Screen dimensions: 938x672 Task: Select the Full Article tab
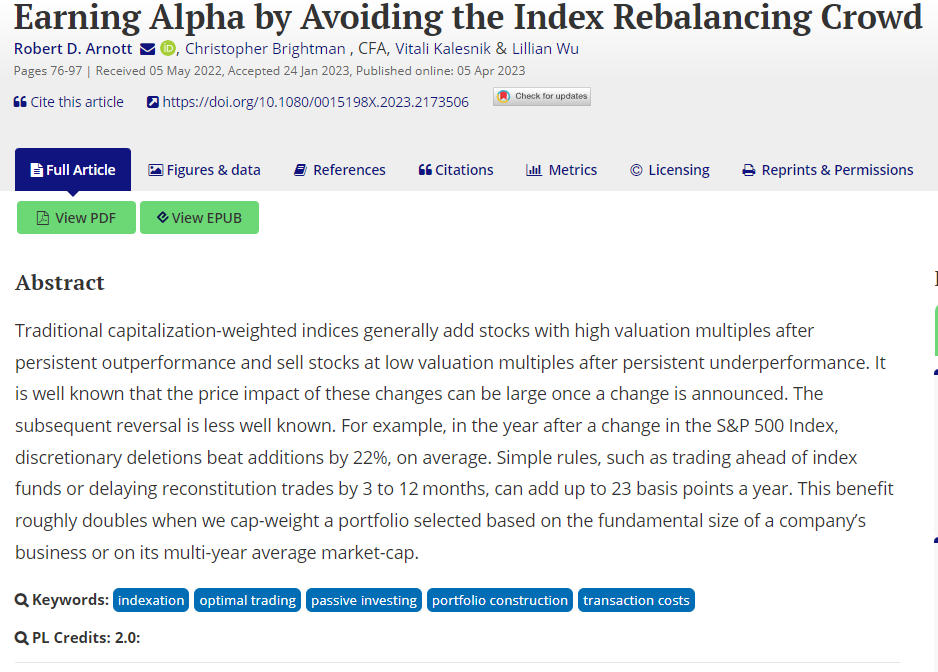coord(73,170)
